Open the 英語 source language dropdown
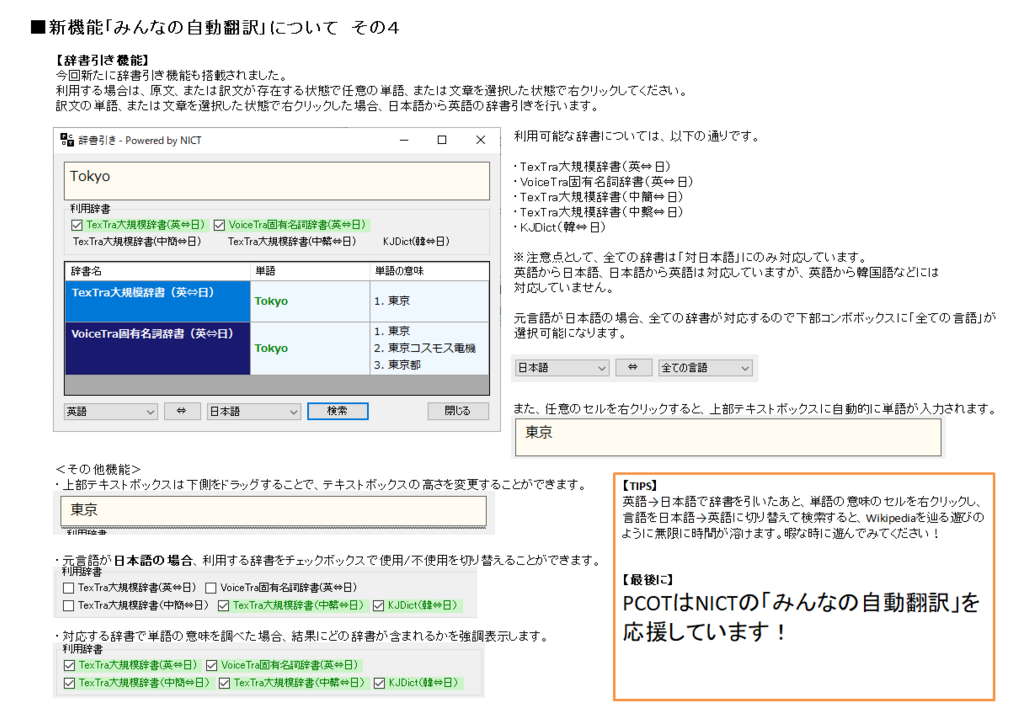 tap(110, 411)
